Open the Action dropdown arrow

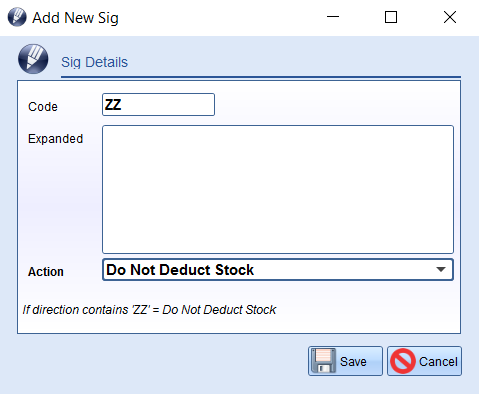(x=441, y=270)
